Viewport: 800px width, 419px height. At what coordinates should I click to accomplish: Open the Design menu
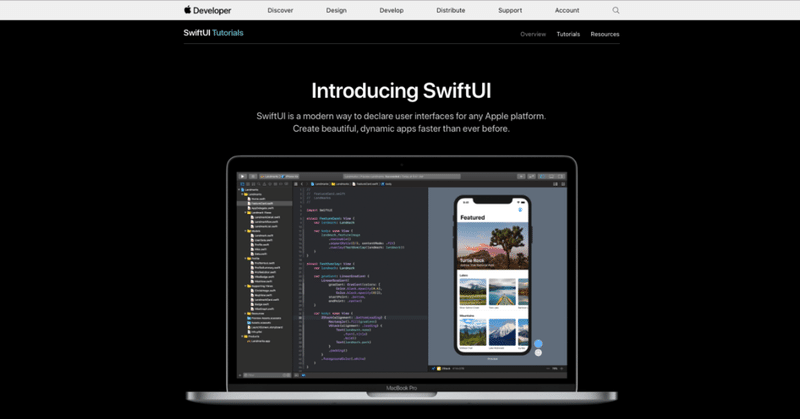336,10
